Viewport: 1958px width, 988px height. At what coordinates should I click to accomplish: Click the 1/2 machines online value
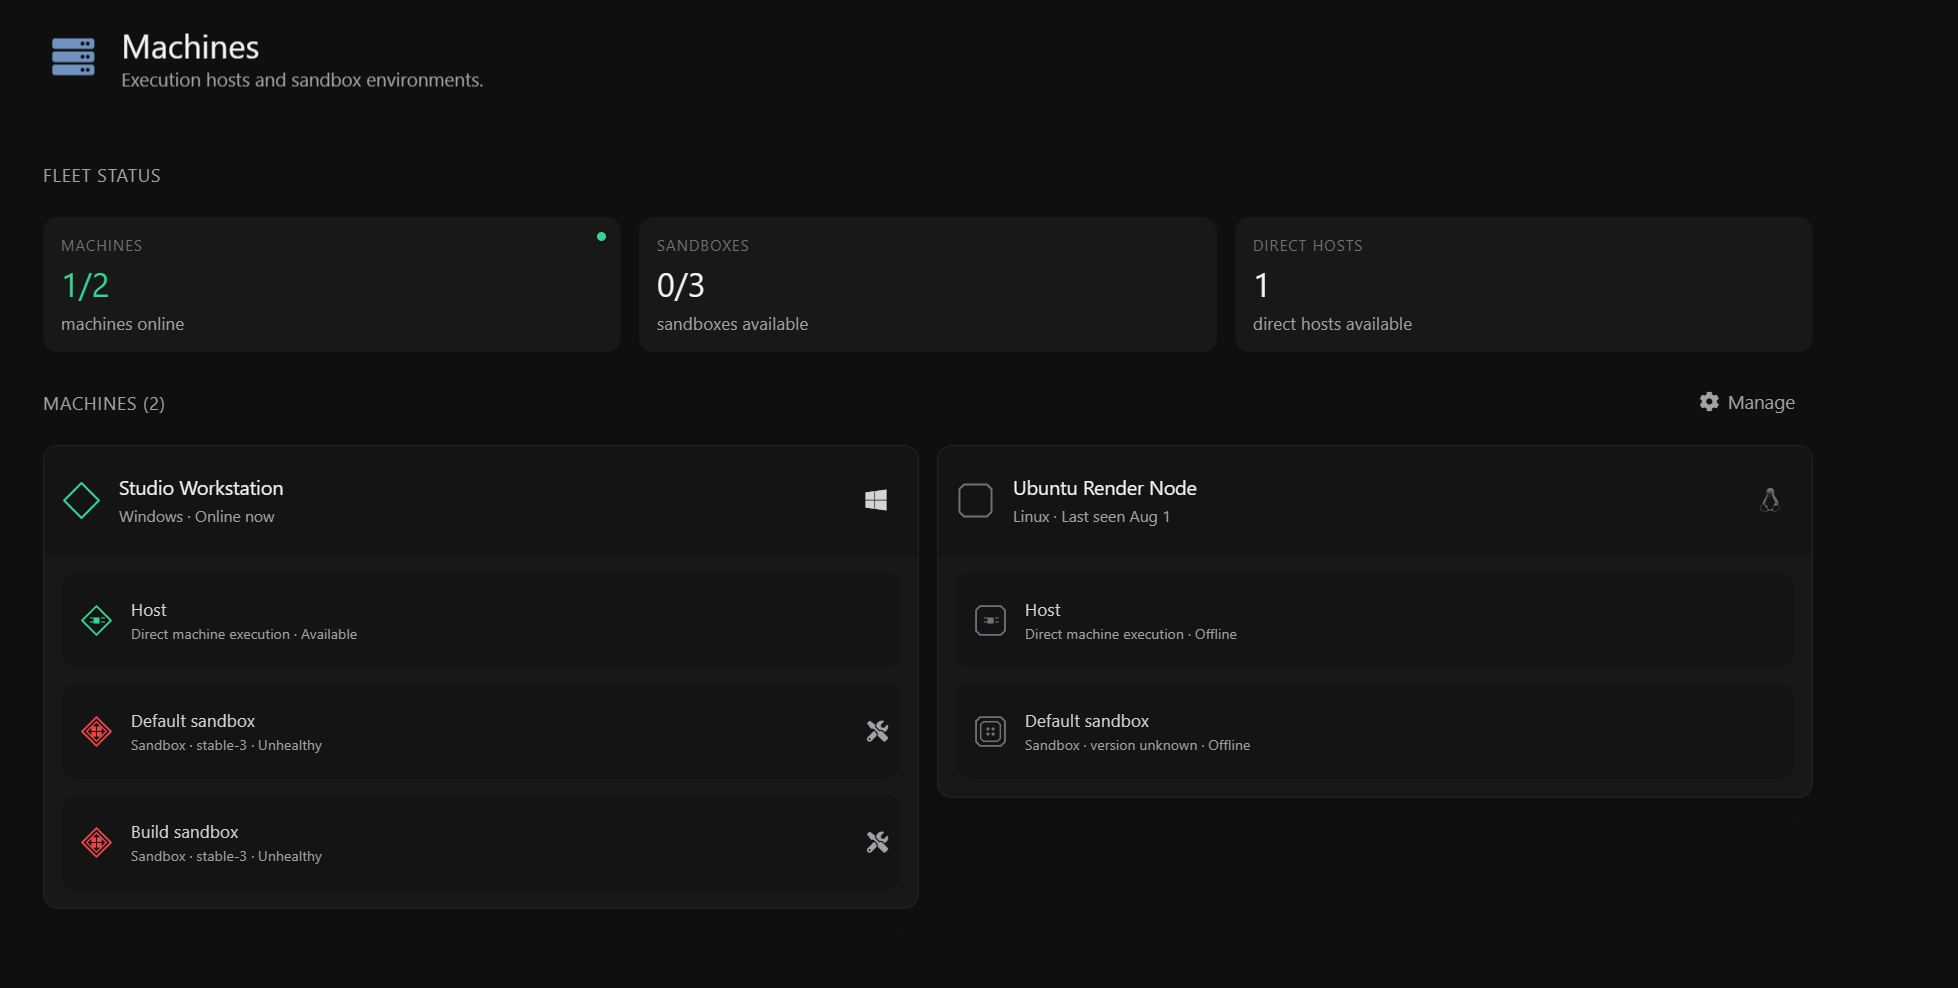click(85, 286)
